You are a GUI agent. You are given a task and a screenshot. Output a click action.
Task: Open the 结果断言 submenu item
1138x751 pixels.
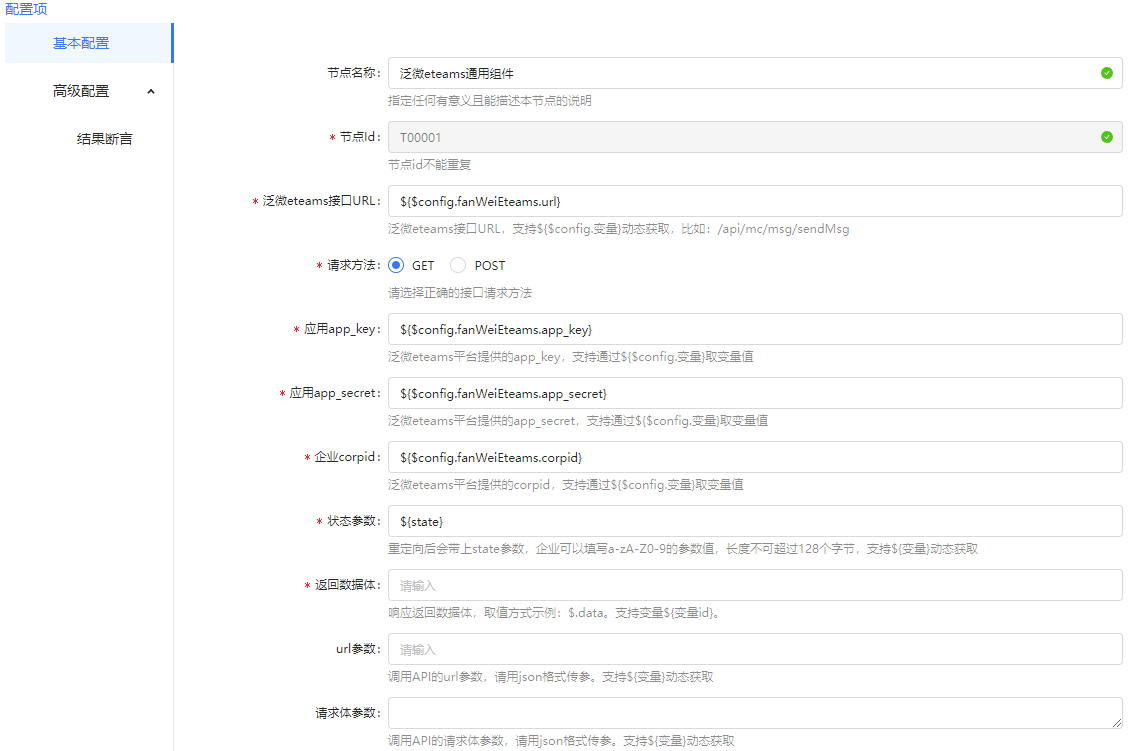pos(104,139)
